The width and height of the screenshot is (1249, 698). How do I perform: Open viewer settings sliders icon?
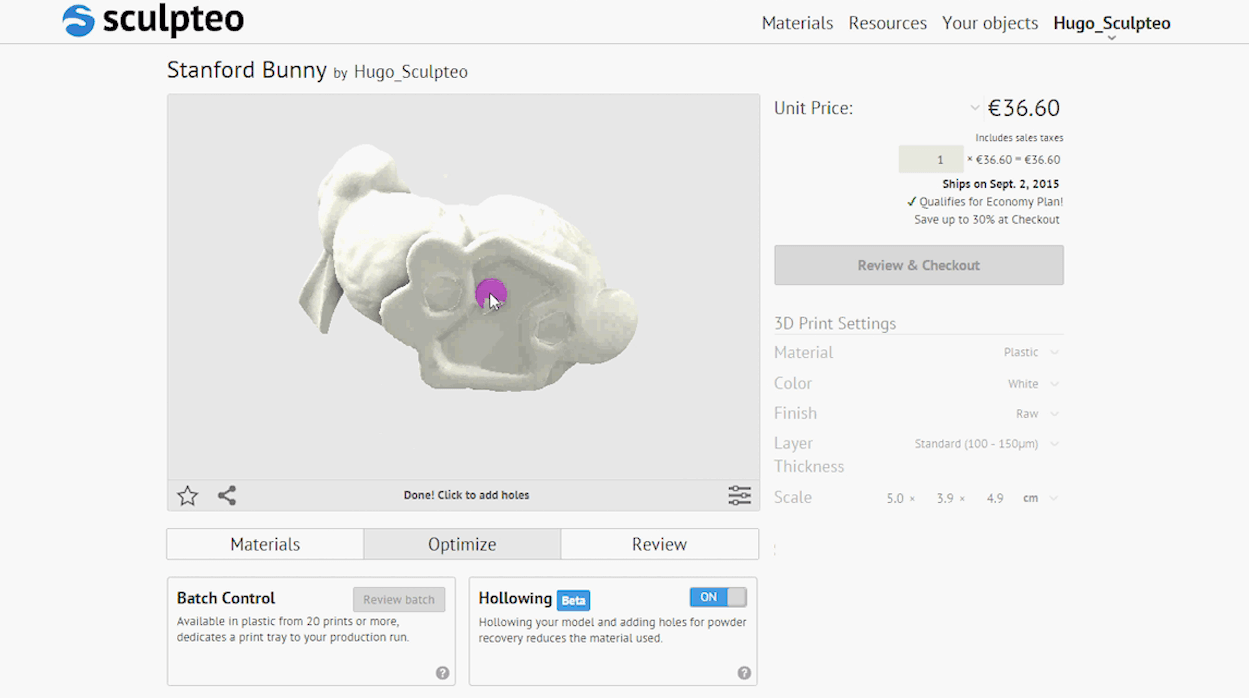(739, 496)
